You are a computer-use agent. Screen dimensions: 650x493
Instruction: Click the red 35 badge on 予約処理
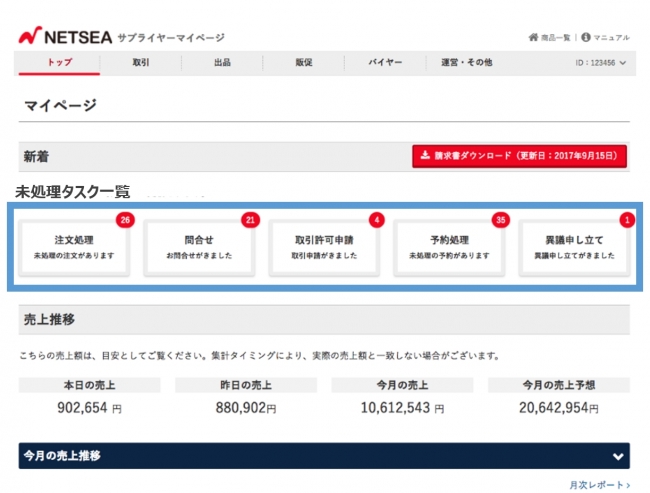tap(500, 220)
